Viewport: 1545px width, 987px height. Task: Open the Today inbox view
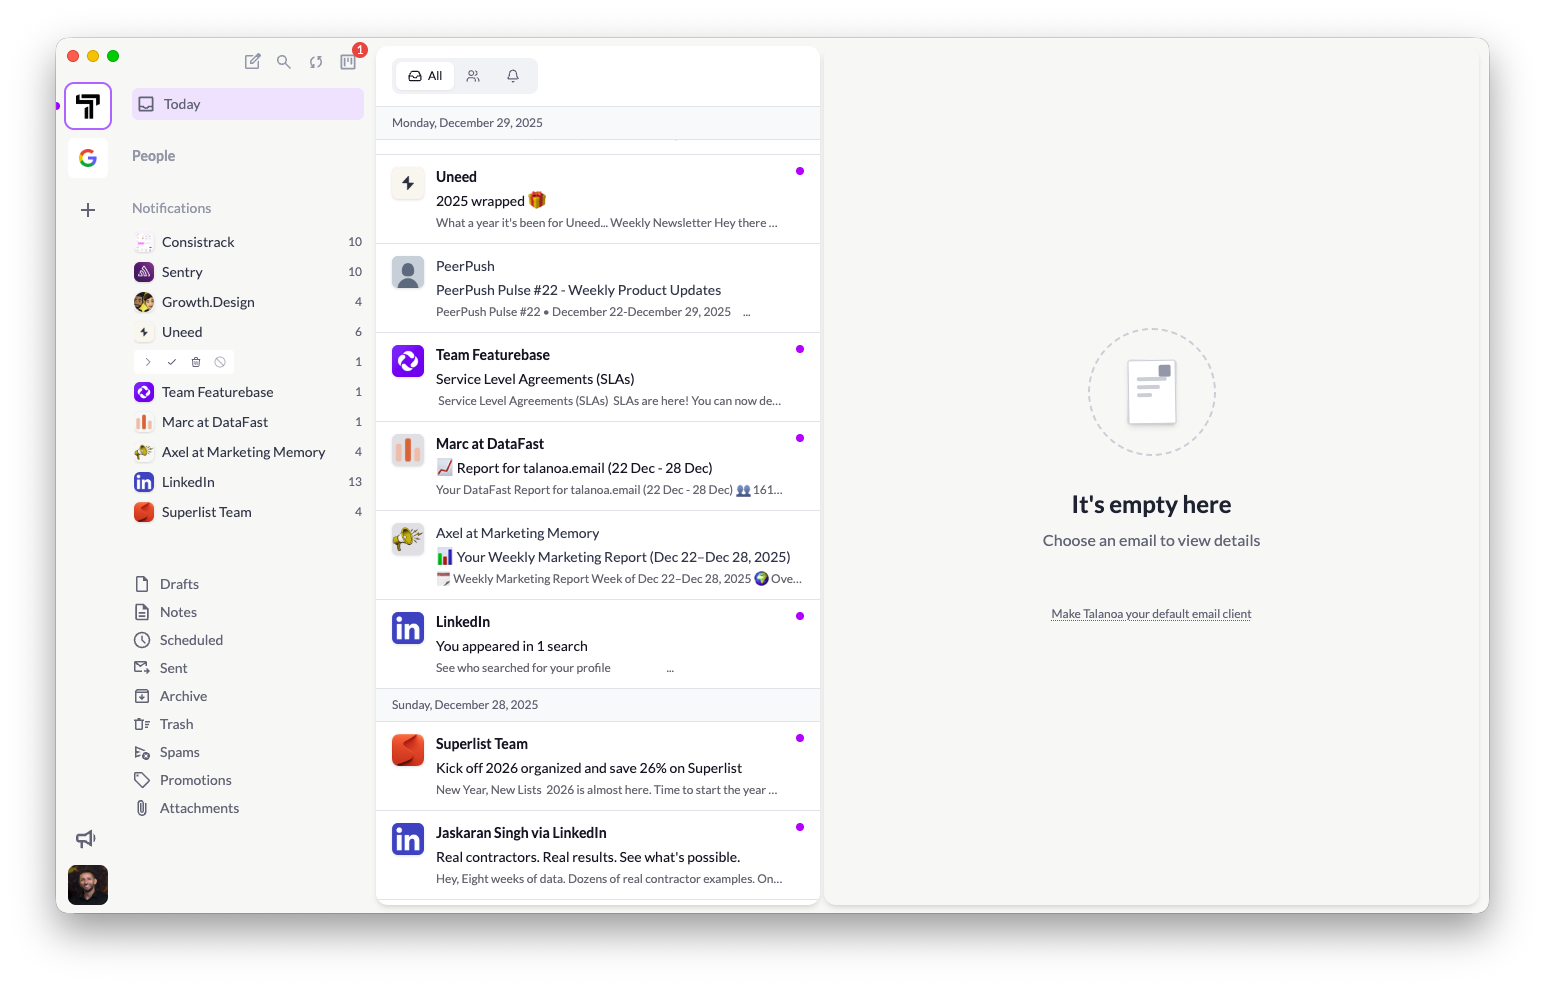point(247,103)
